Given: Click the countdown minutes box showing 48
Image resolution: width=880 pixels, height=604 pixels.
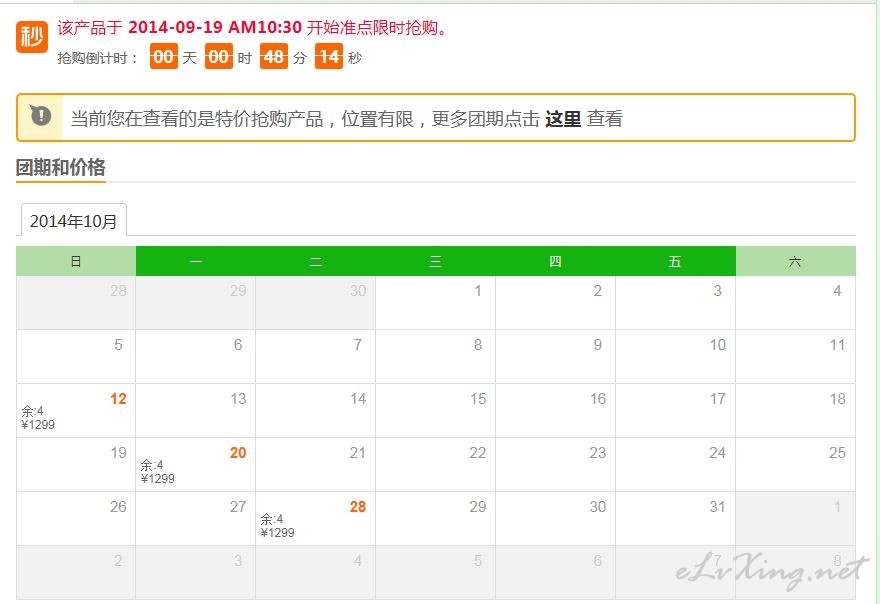Looking at the screenshot, I should click(274, 57).
